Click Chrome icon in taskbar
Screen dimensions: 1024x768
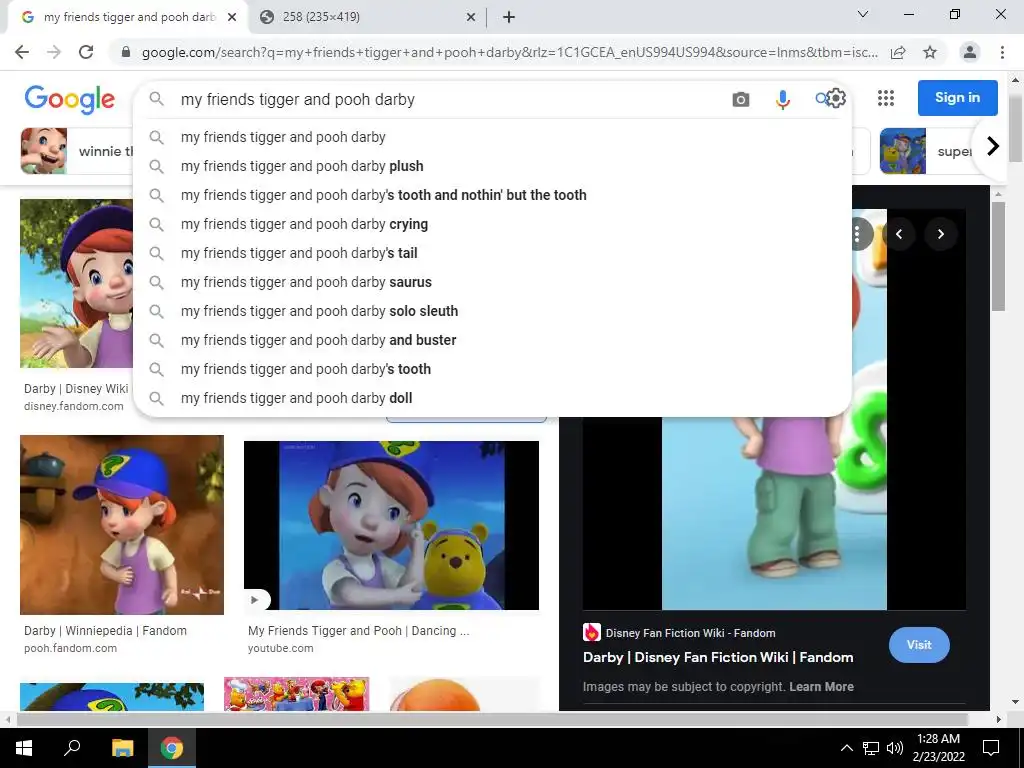point(172,748)
